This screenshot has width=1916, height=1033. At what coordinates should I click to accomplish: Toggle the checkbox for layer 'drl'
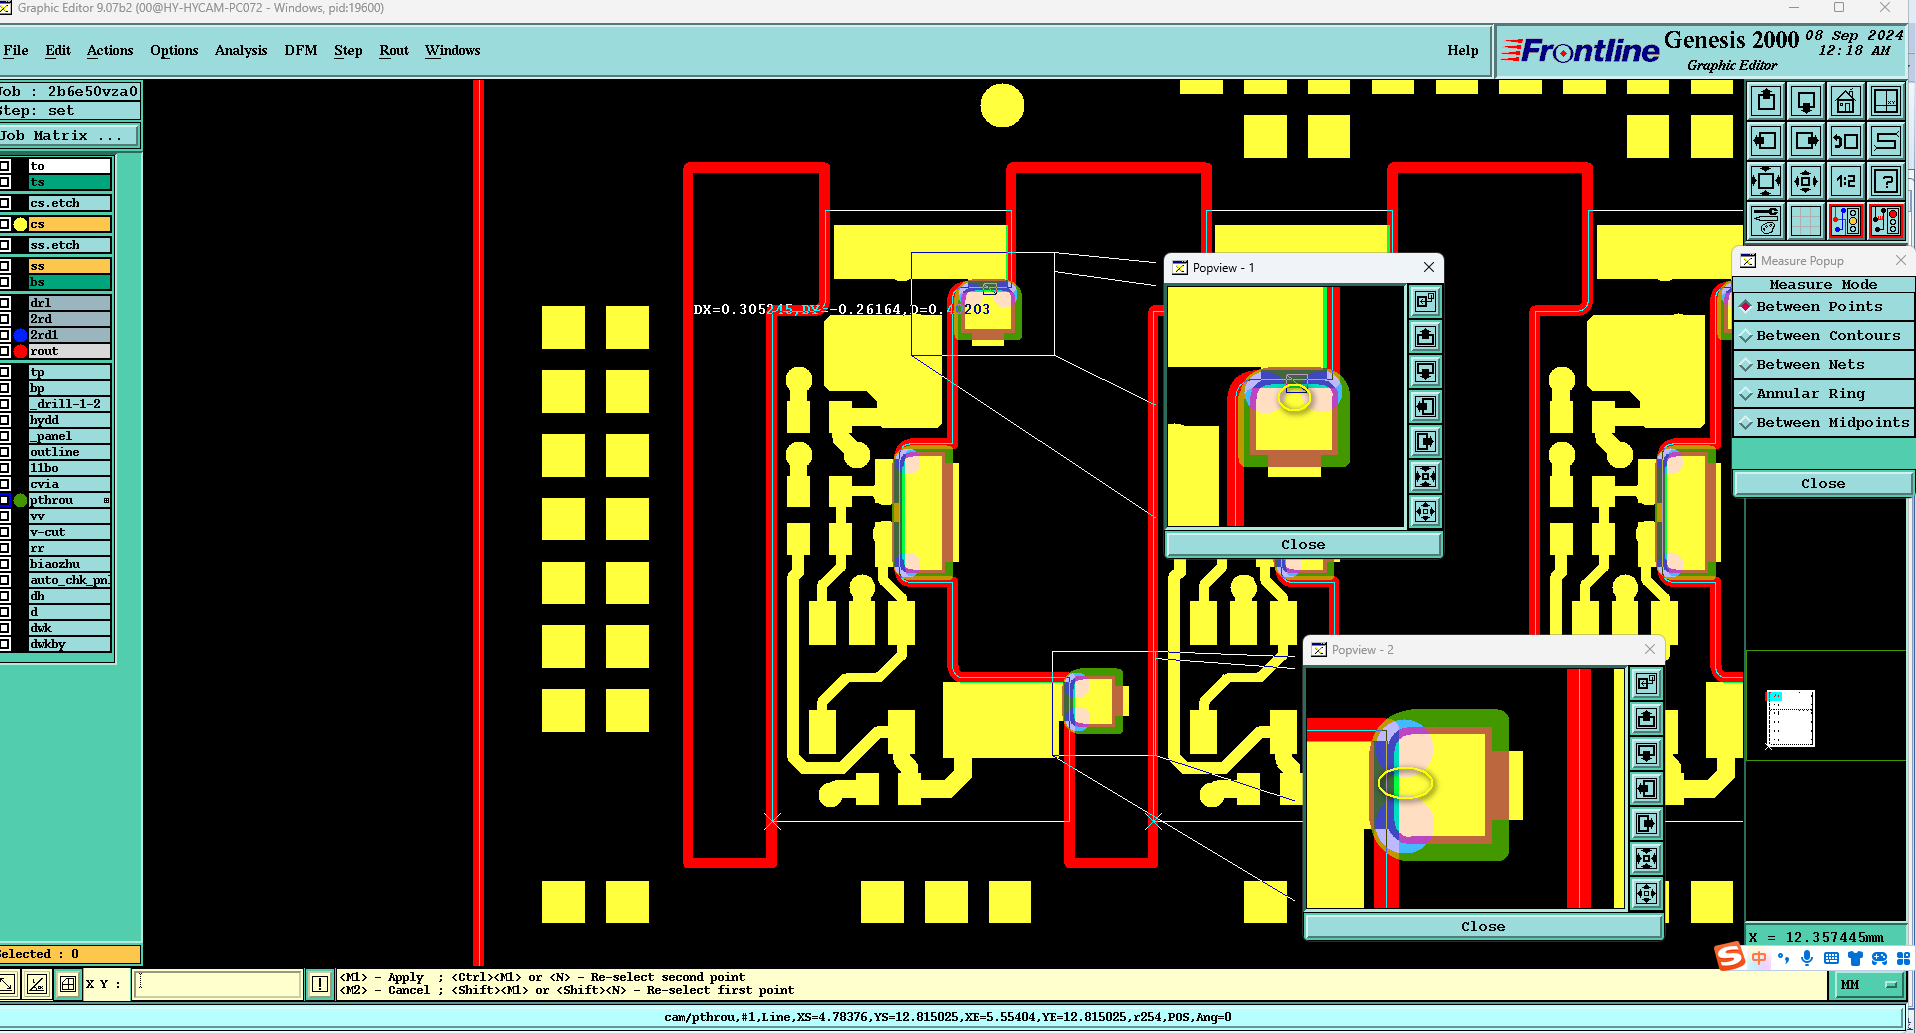(x=5, y=303)
